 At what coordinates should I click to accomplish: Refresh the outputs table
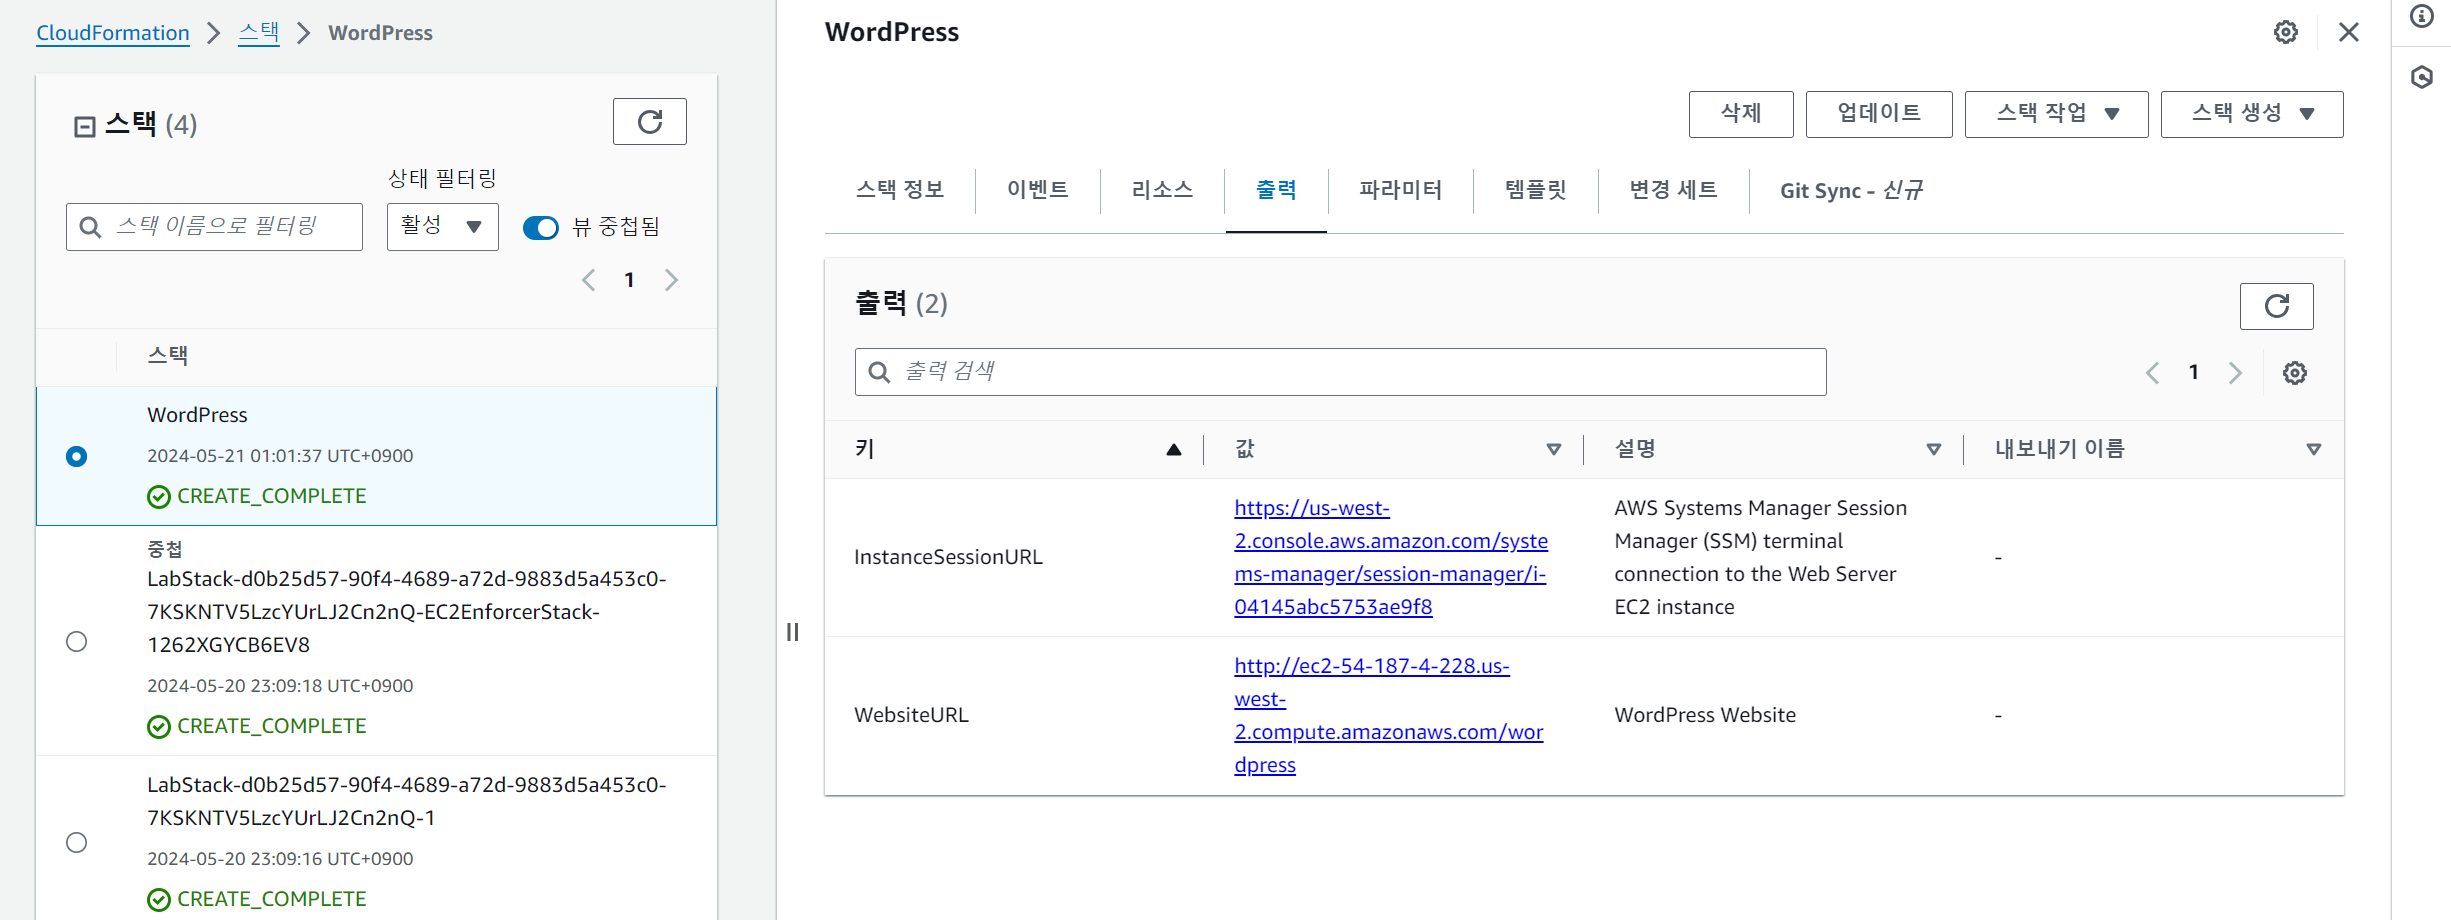2276,306
